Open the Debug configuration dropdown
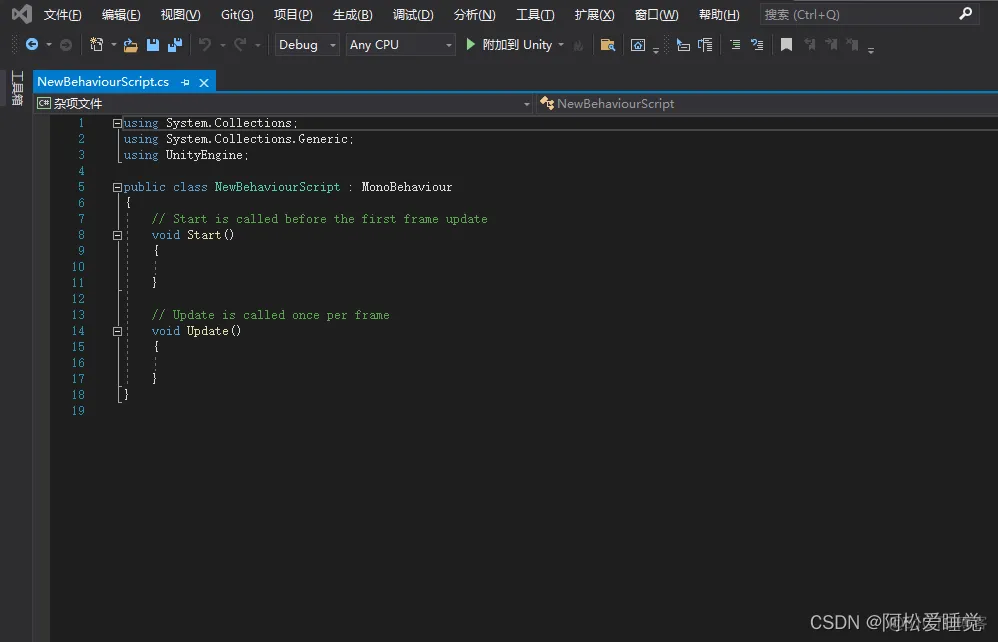 click(307, 45)
